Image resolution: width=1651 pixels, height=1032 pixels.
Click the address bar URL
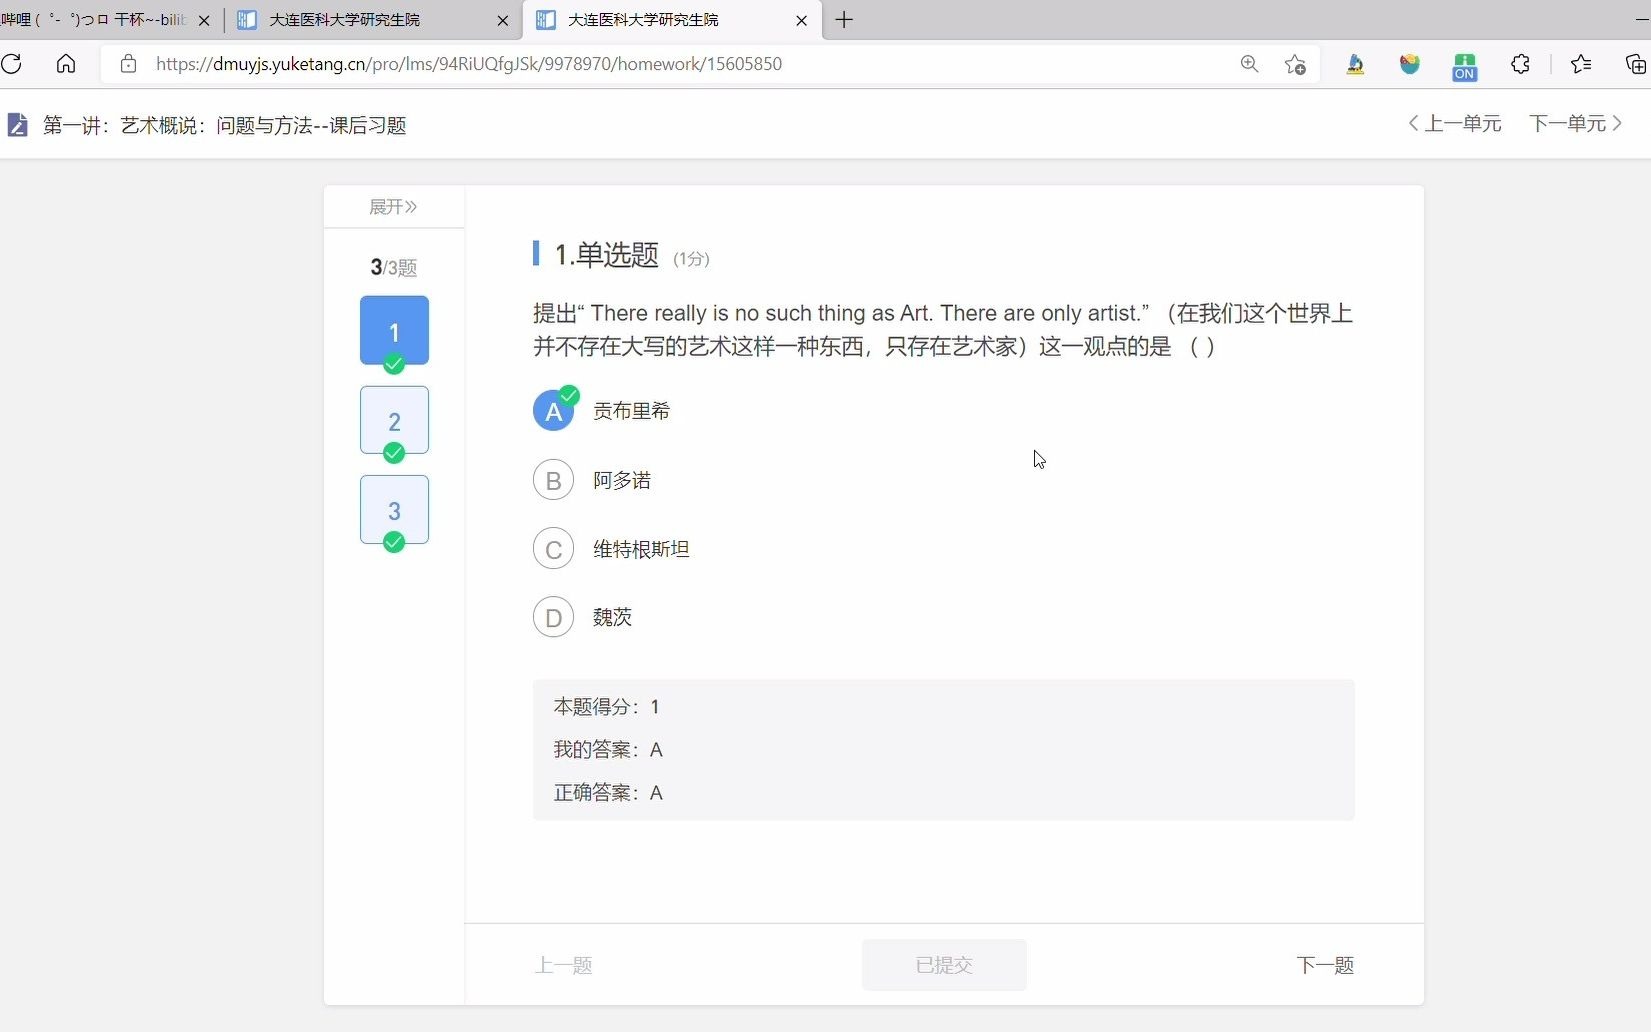tap(469, 64)
